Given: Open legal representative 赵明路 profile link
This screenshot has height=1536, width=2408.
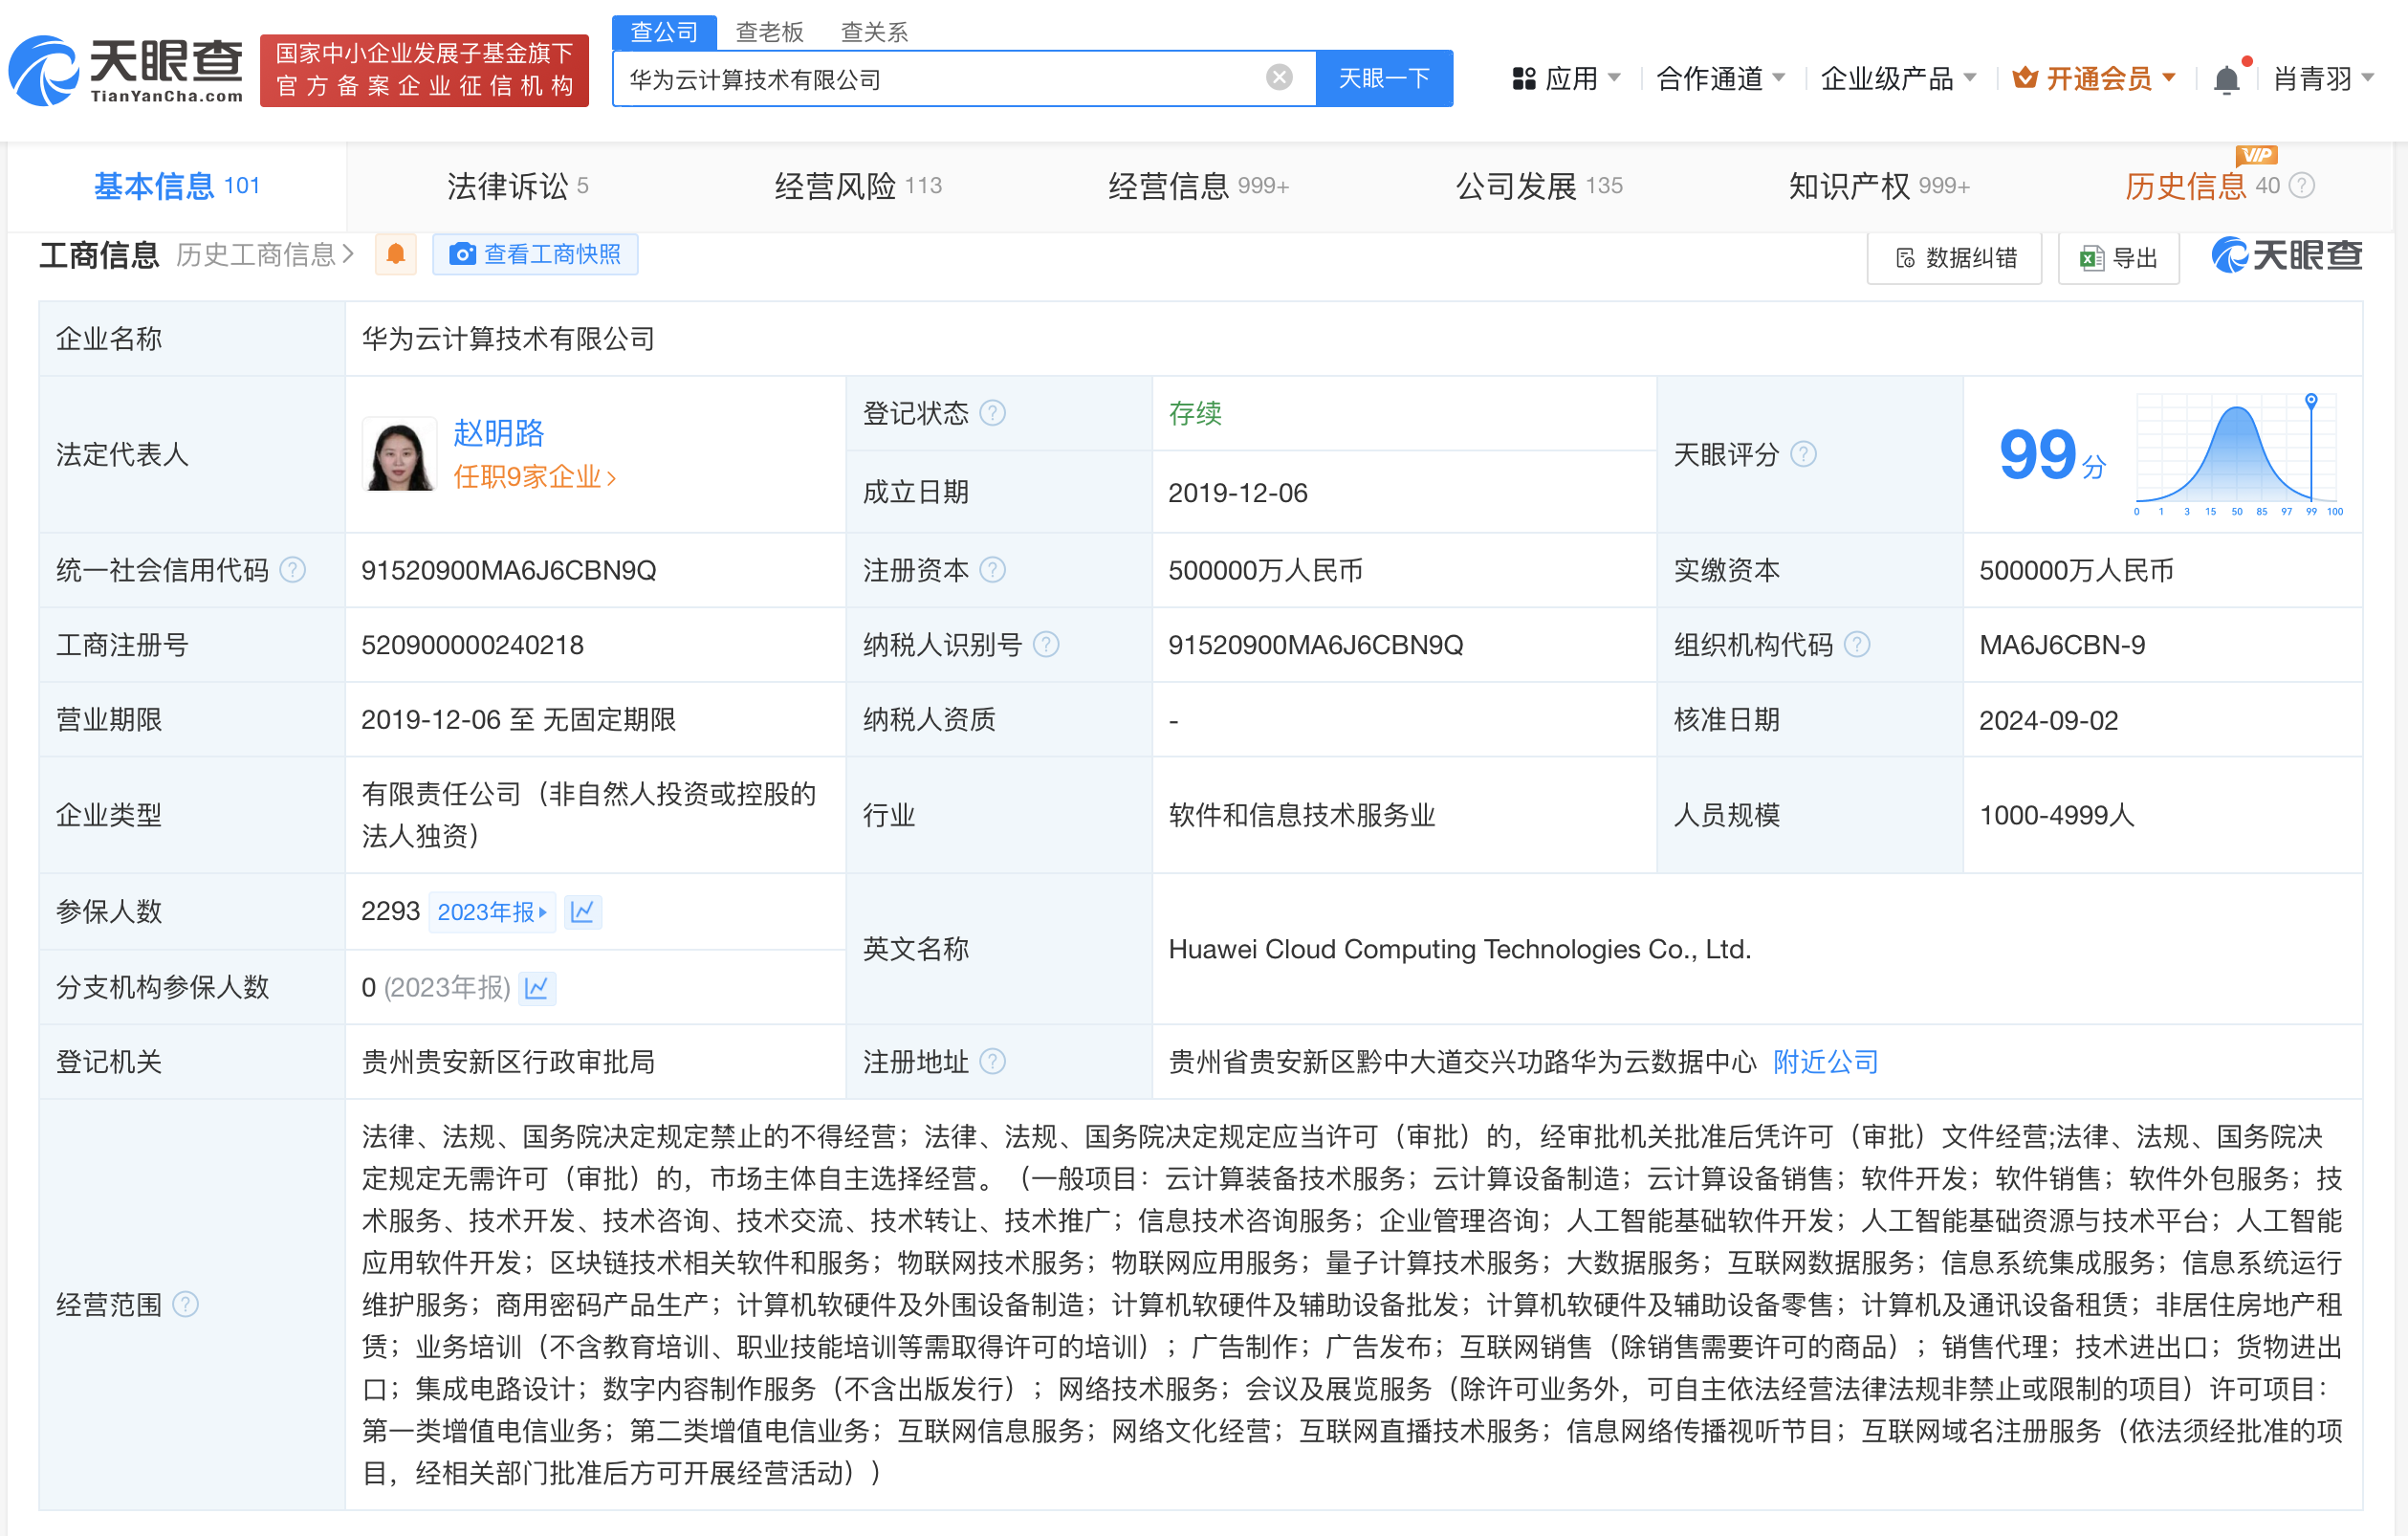Looking at the screenshot, I should tap(499, 434).
